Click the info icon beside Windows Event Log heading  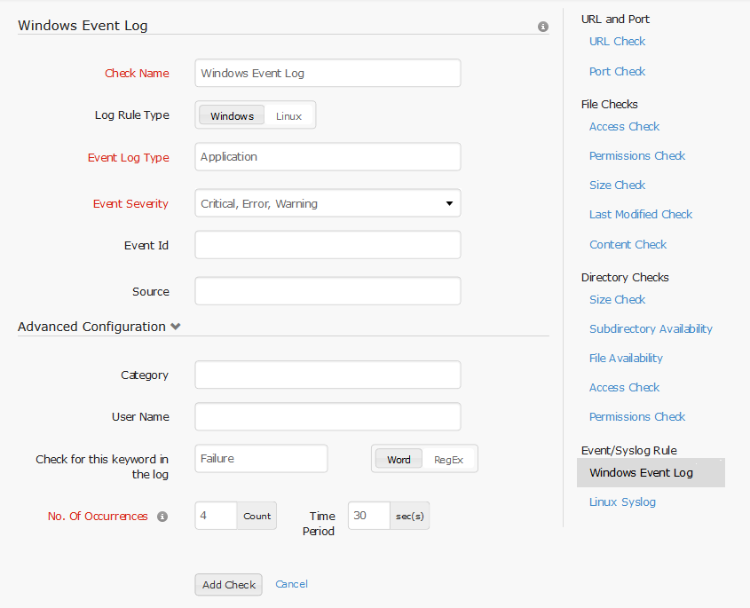tap(543, 27)
